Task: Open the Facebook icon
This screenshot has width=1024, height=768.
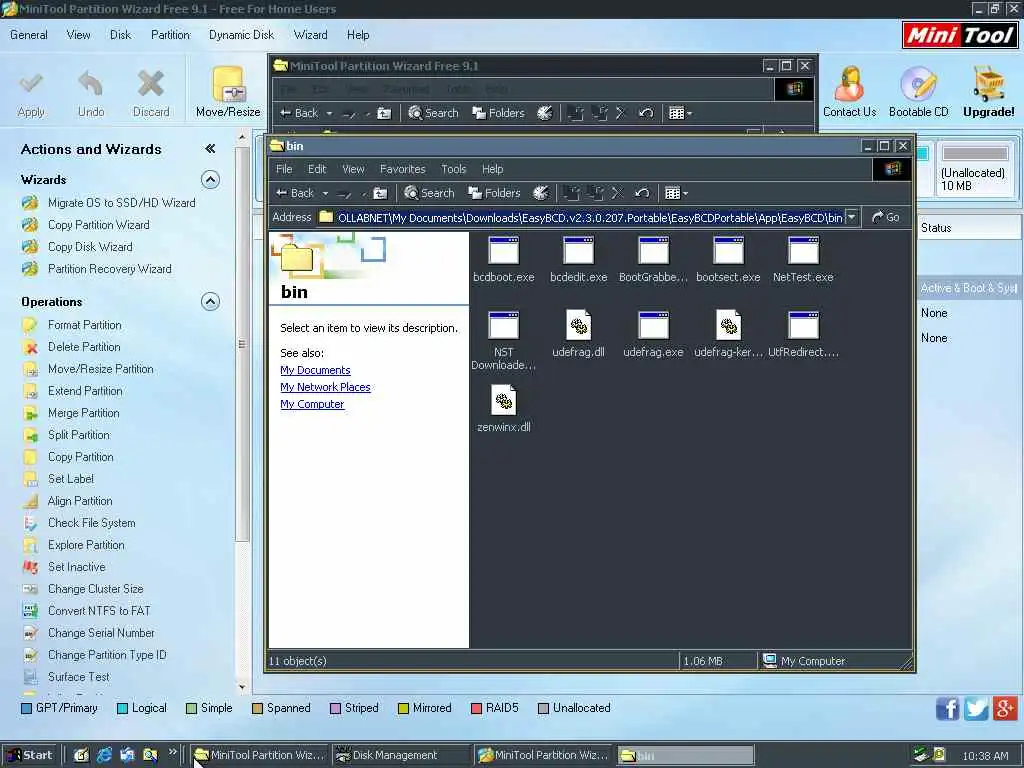Action: pos(948,709)
